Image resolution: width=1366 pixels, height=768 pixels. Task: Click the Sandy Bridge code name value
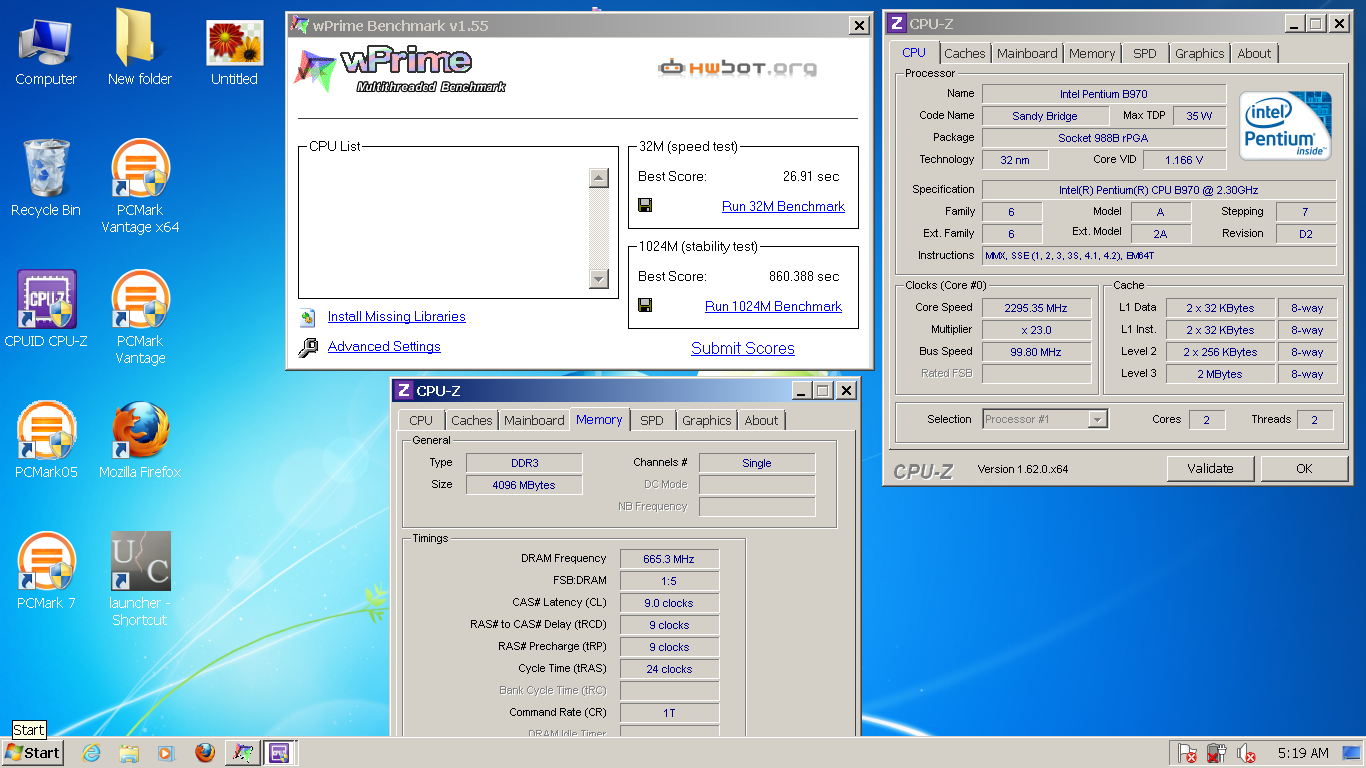pyautogui.click(x=1045, y=116)
